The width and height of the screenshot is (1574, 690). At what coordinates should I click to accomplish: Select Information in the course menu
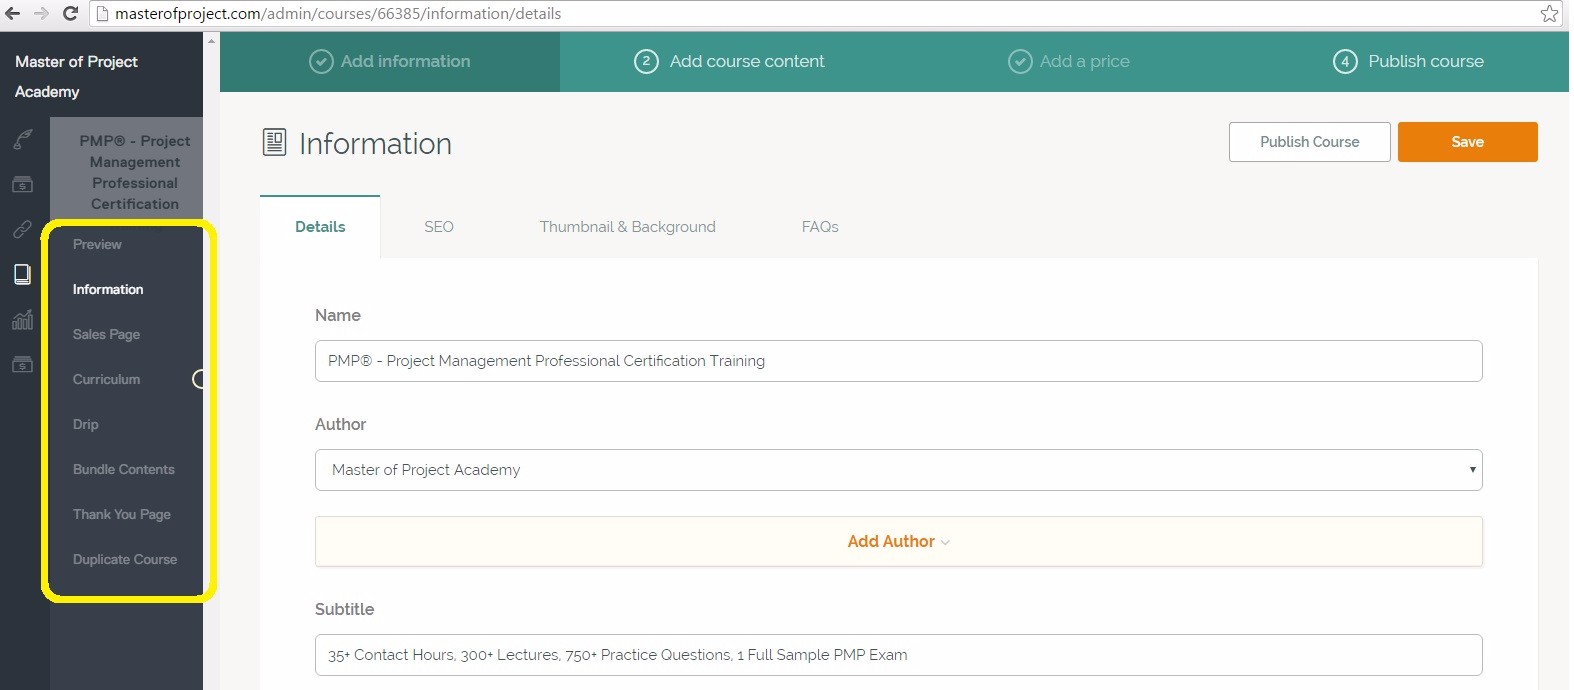click(108, 289)
